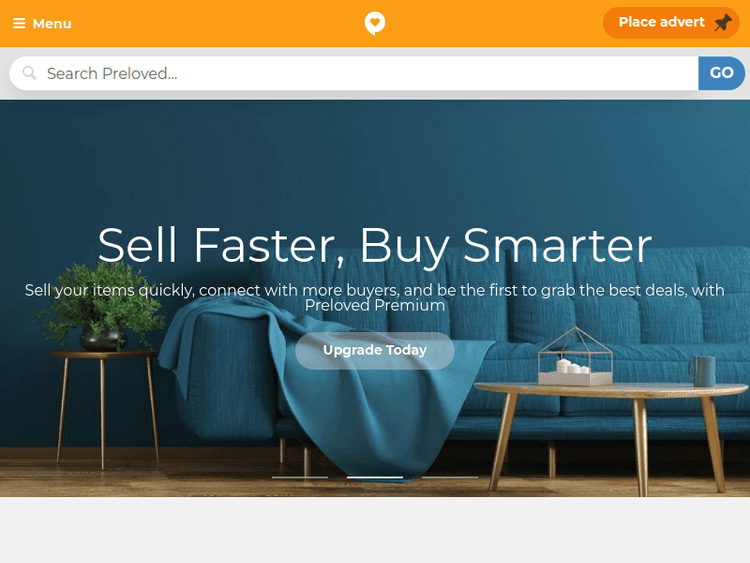Click the Sell Faster, Buy Smarter heading
The height and width of the screenshot is (563, 750).
[x=375, y=245]
